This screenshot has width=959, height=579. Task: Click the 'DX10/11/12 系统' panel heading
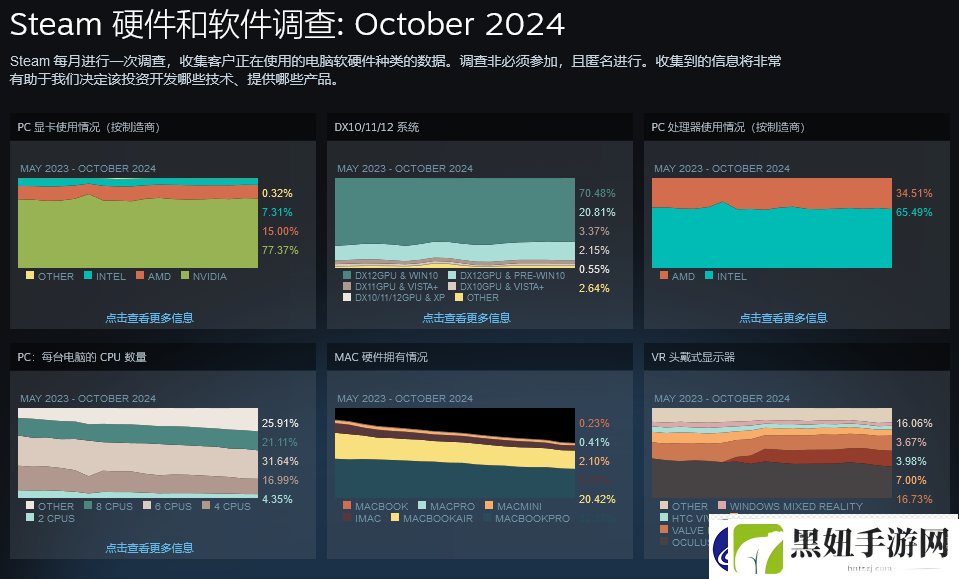coord(377,127)
